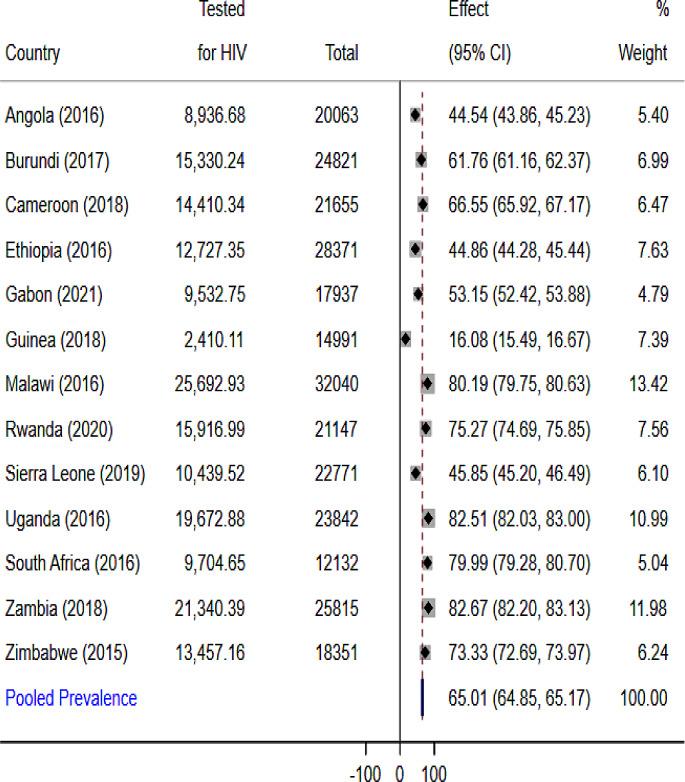The height and width of the screenshot is (782, 685).
Task: Click the axis tick label -100
Action: tap(366, 774)
